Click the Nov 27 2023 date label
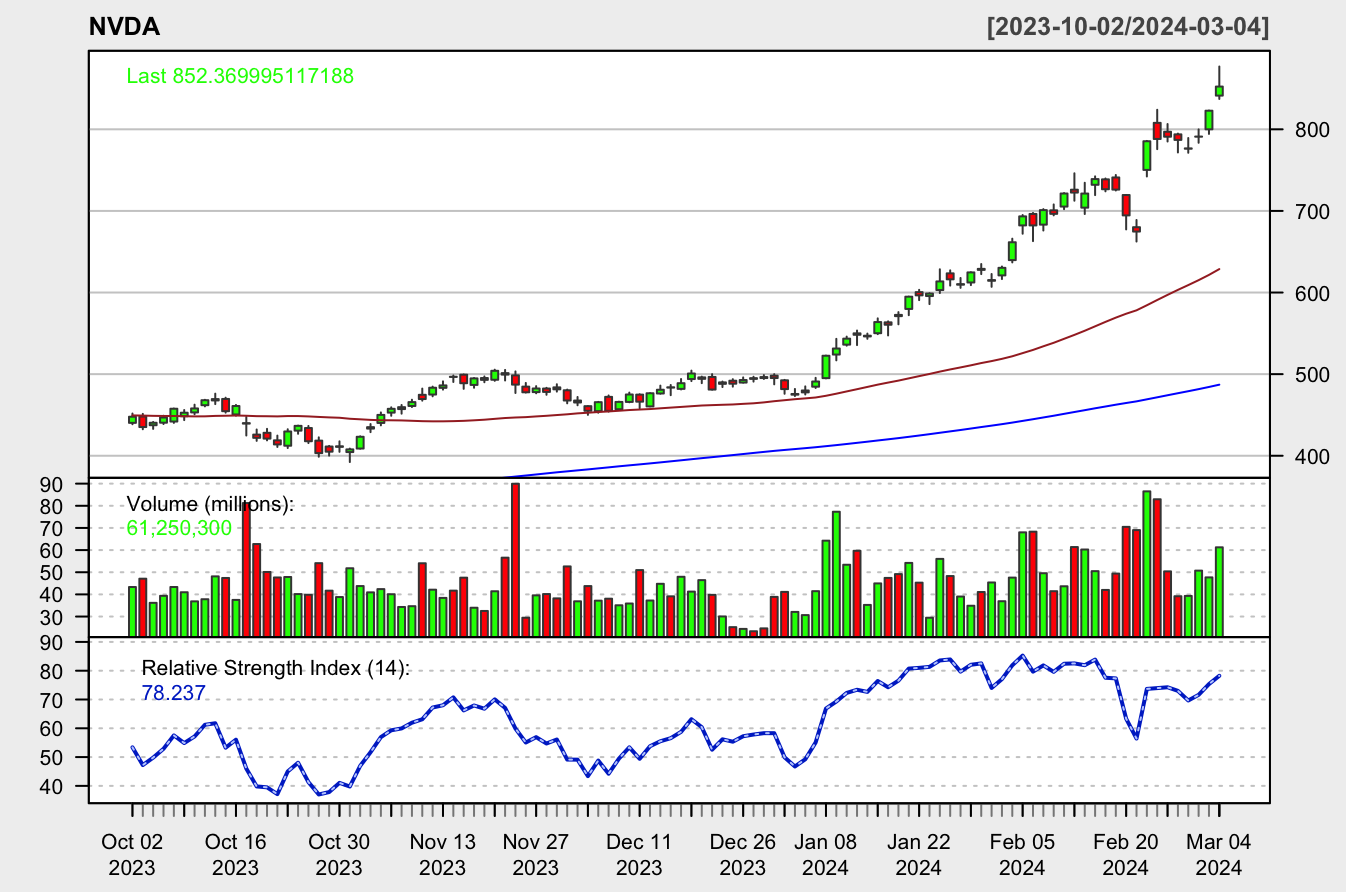Screen dimensions: 1346x892 (536, 853)
